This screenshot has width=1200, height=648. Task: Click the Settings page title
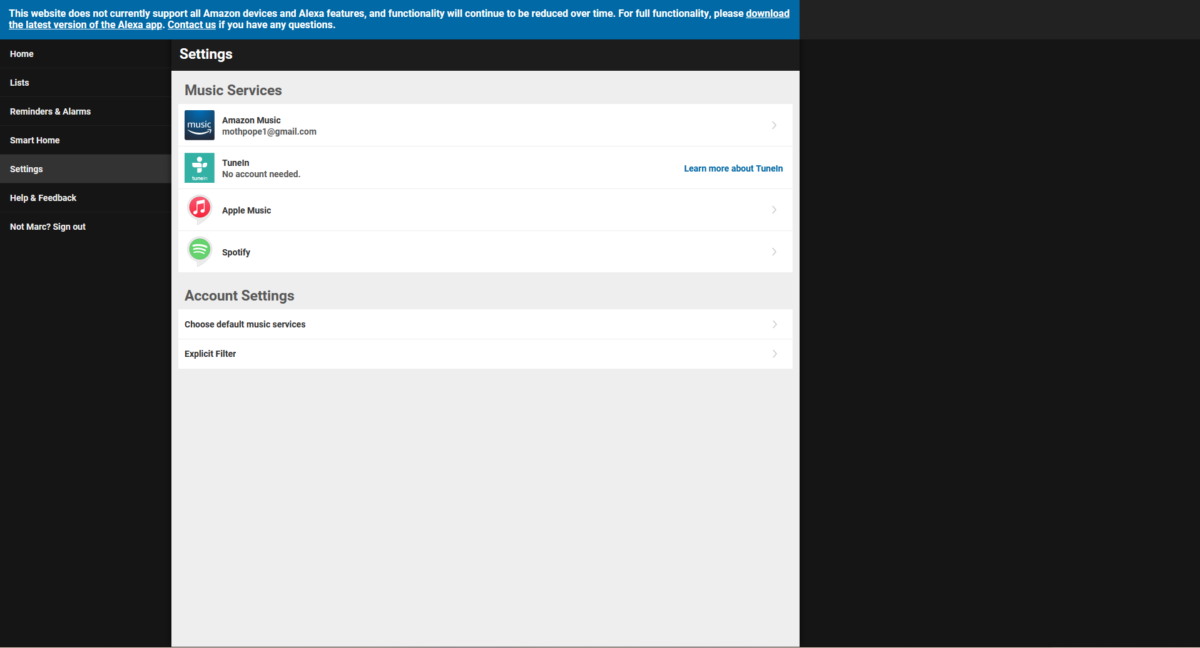206,54
